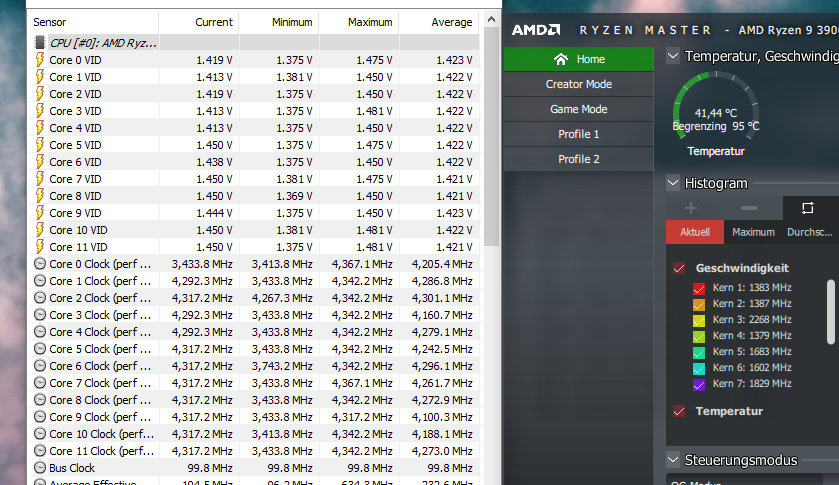839x485 pixels.
Task: Click the histogram zoom-out minus icon
Action: [x=749, y=208]
